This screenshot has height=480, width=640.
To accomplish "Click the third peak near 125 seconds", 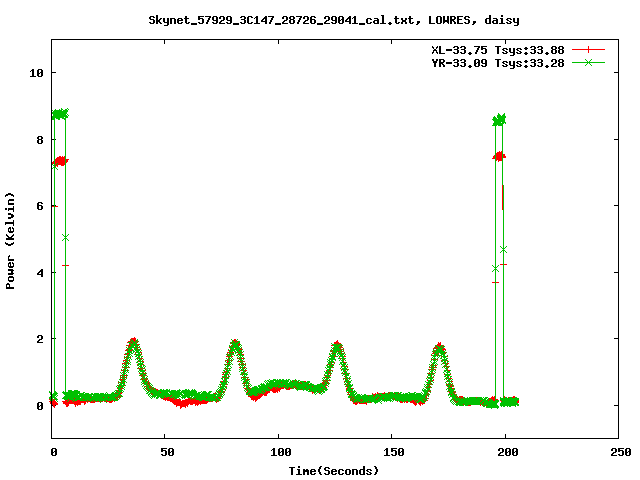I will (338, 347).
